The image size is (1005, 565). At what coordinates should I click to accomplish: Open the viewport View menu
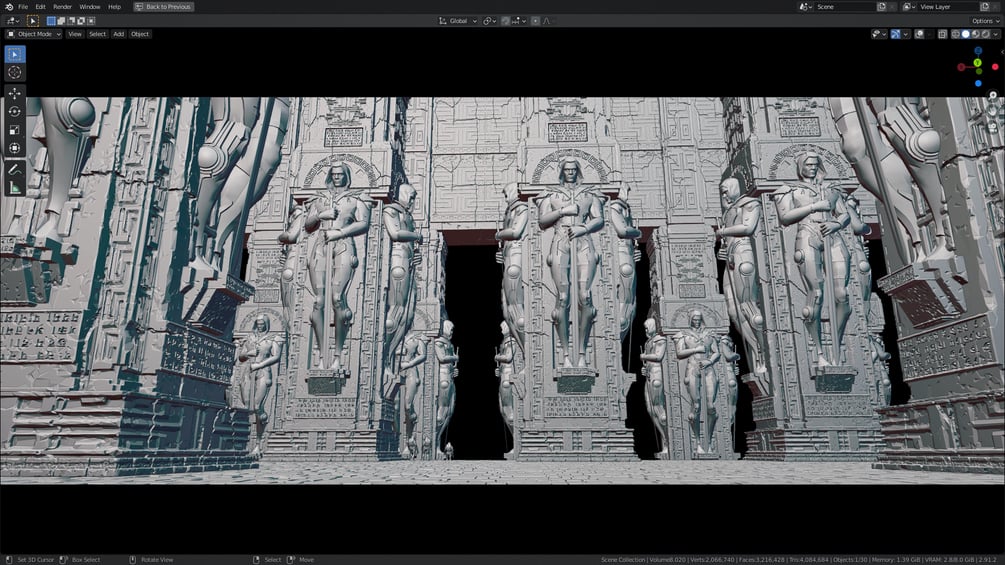tap(75, 34)
